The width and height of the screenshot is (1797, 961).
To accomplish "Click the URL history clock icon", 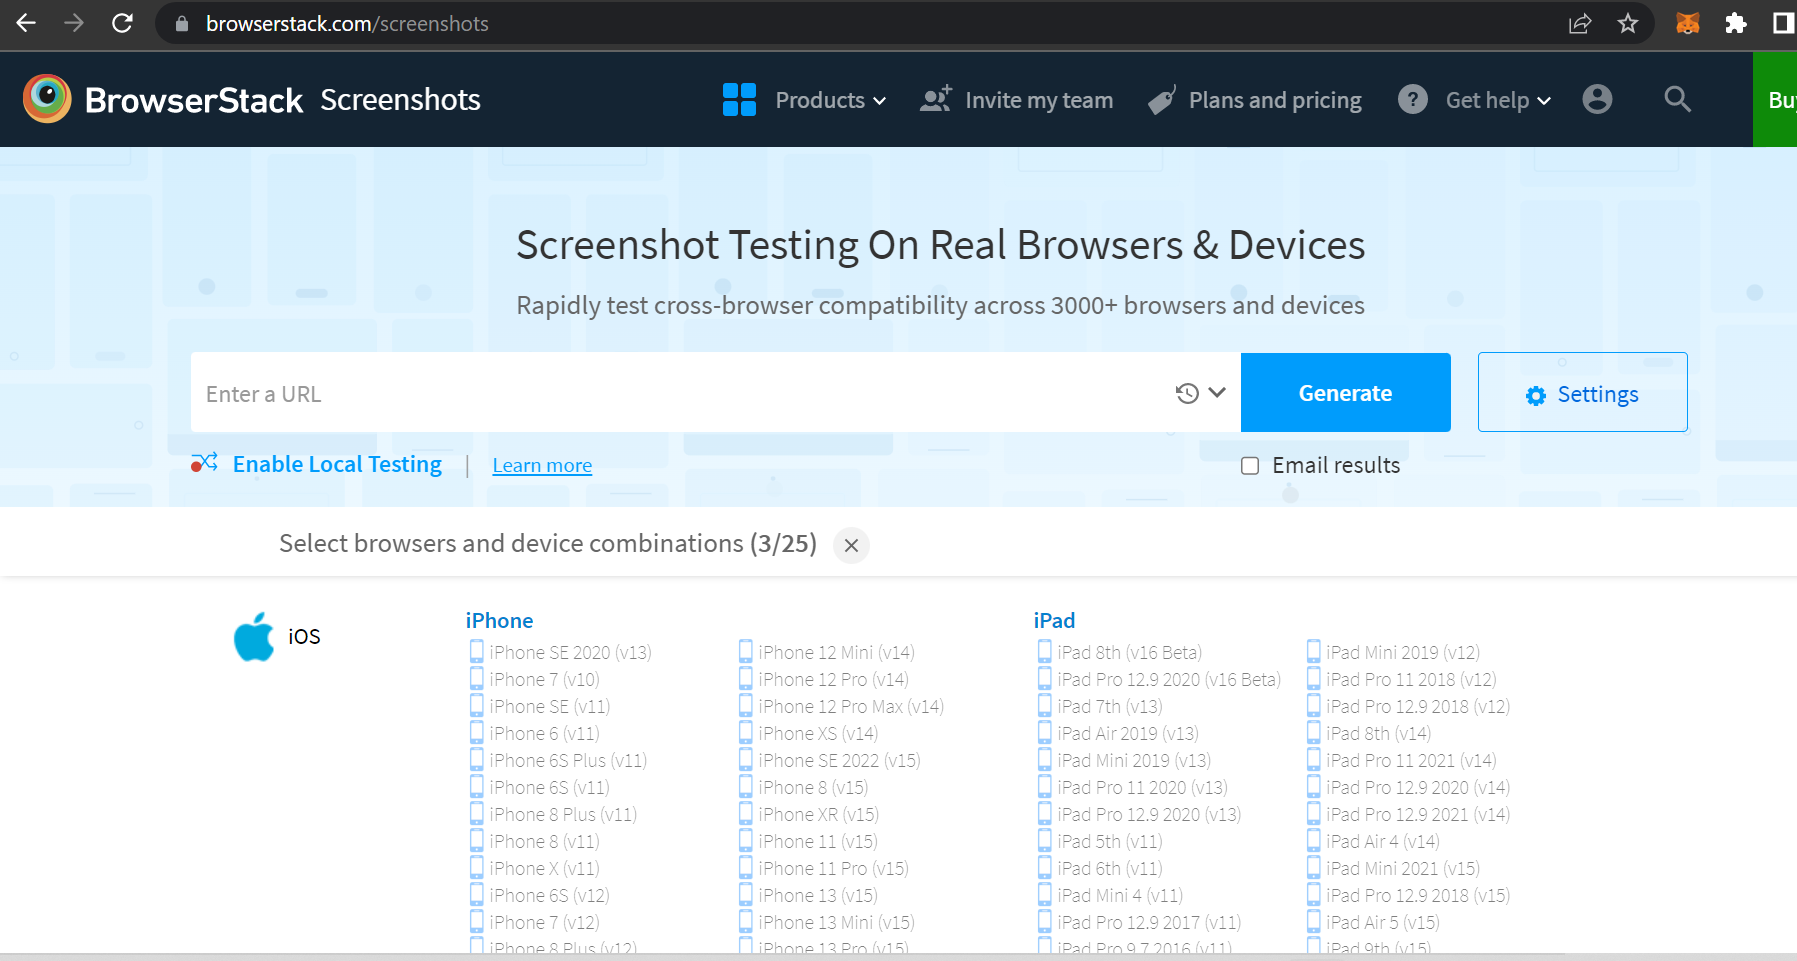I will 1187,393.
